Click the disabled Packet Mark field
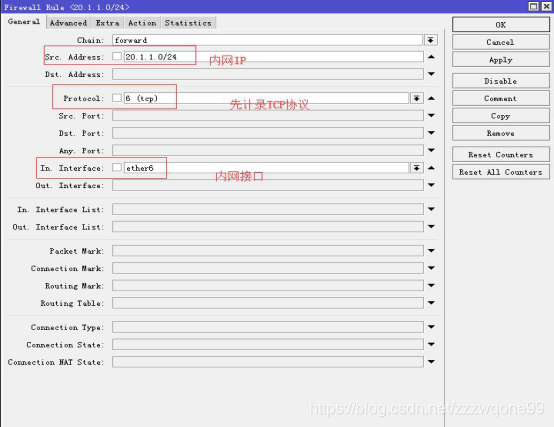The width and height of the screenshot is (554, 427). click(268, 251)
